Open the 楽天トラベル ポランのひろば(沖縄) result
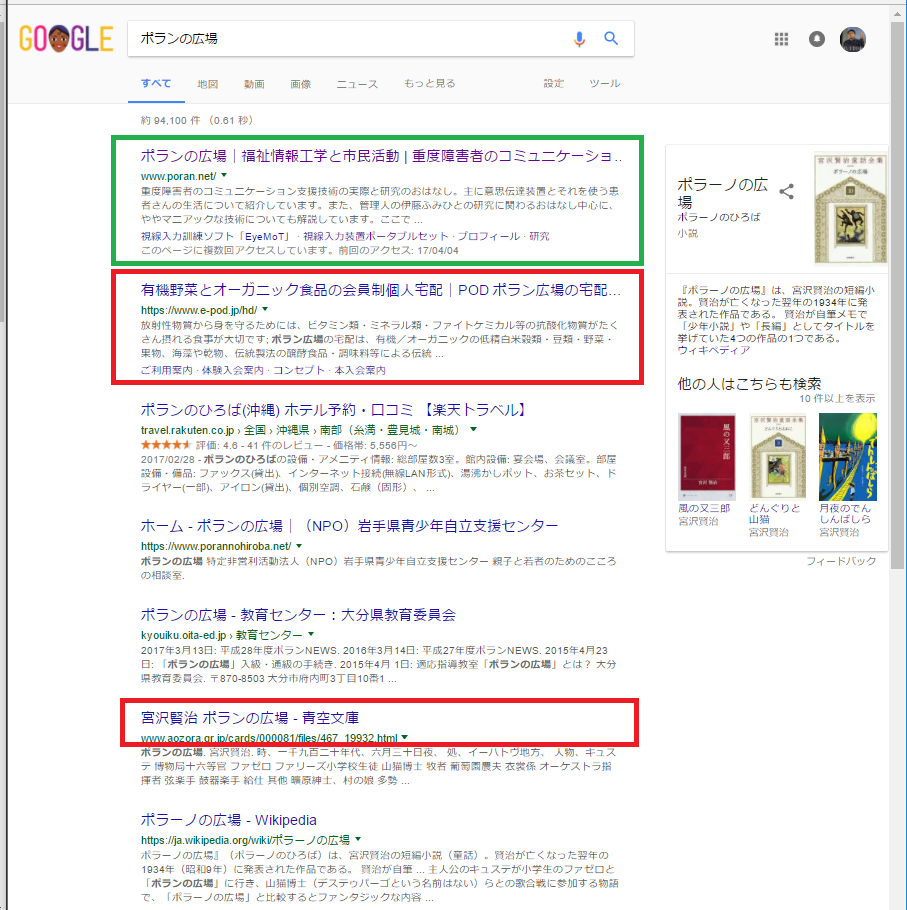Screen dimensions: 907x910 [x=334, y=410]
